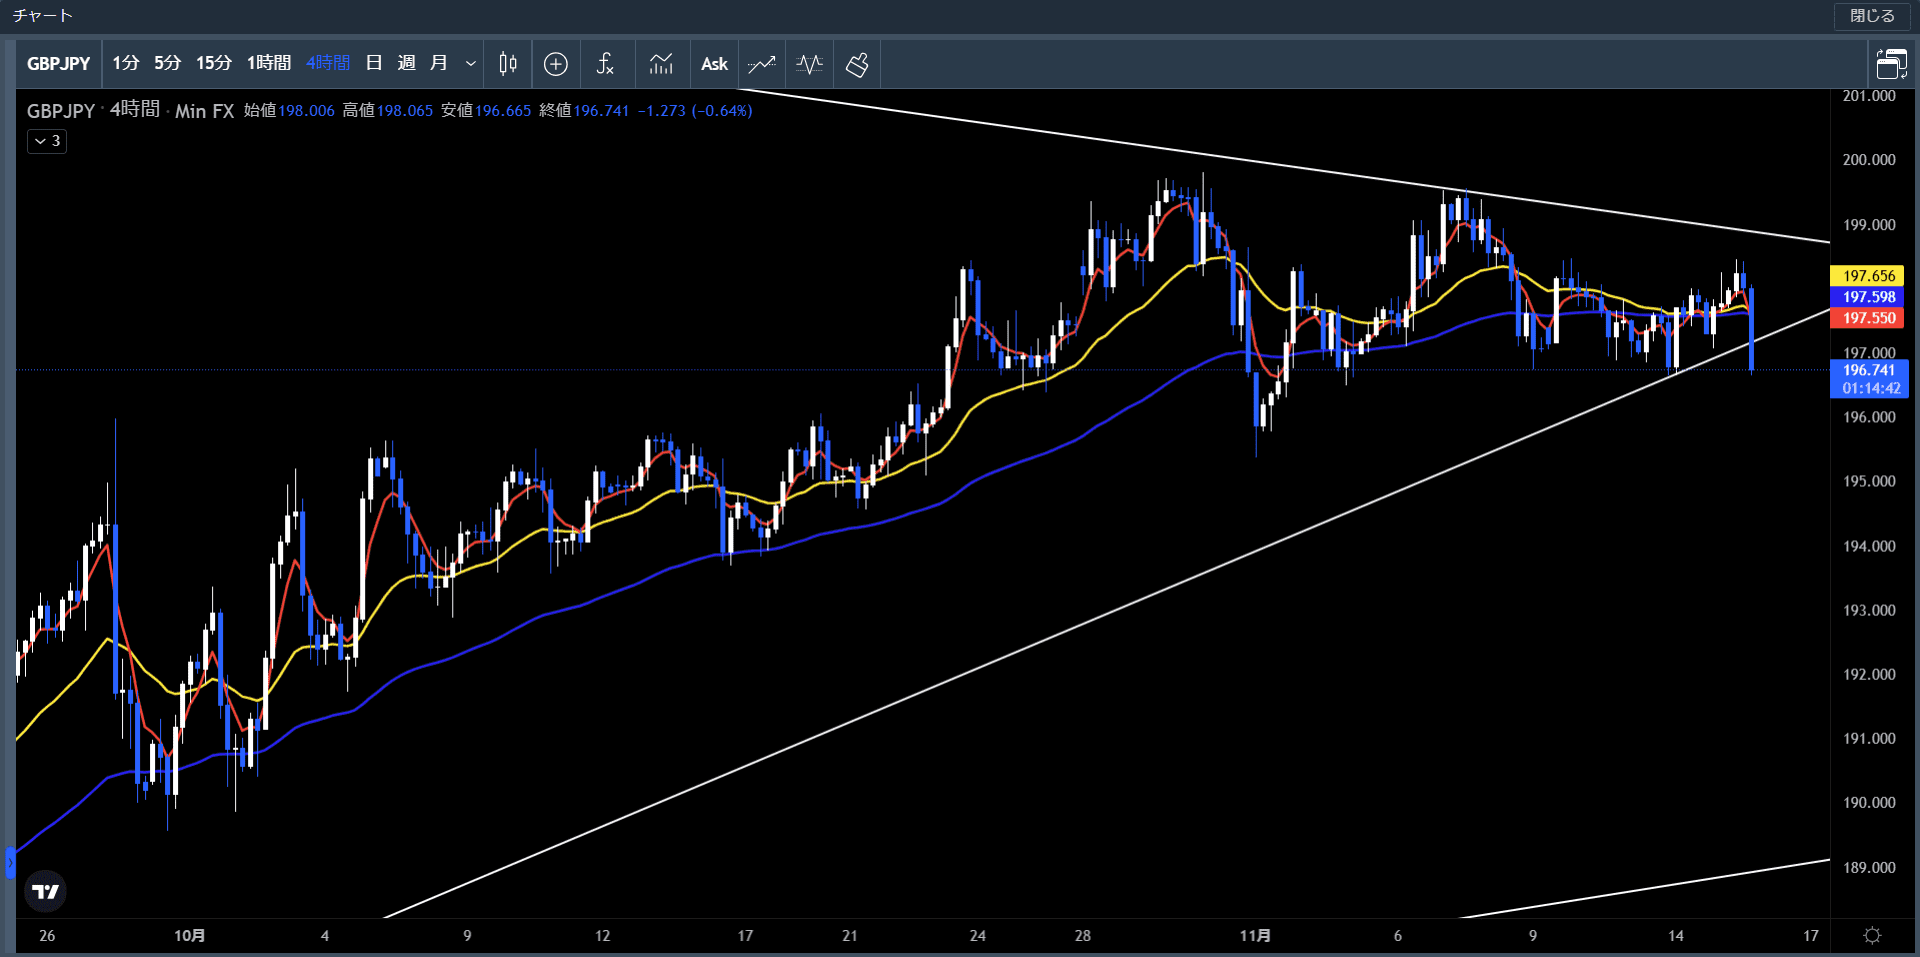Click the 11月 date on time axis

(x=1255, y=936)
